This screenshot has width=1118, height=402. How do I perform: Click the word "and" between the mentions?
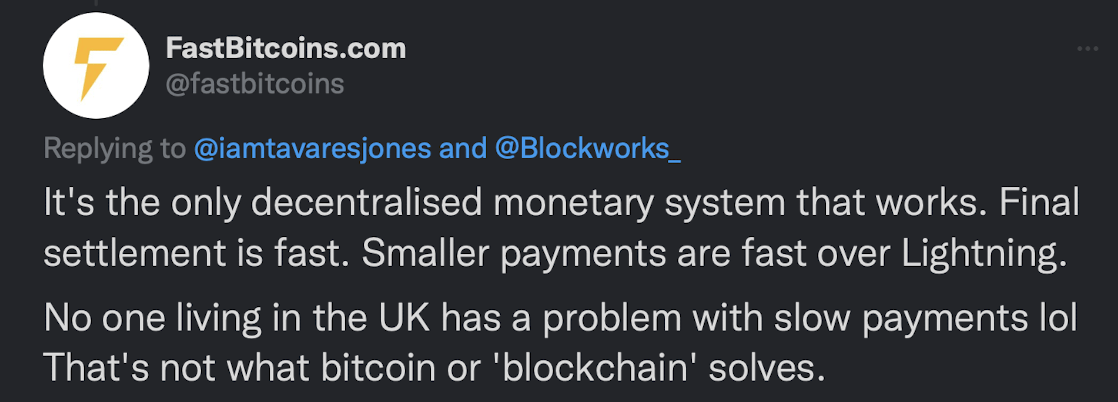[x=463, y=149]
